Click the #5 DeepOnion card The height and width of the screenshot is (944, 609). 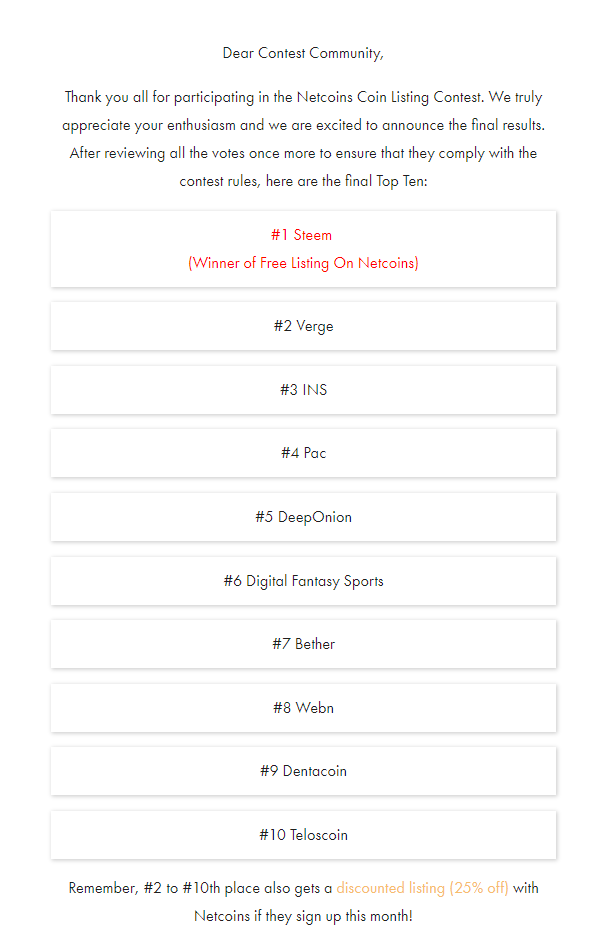point(303,517)
